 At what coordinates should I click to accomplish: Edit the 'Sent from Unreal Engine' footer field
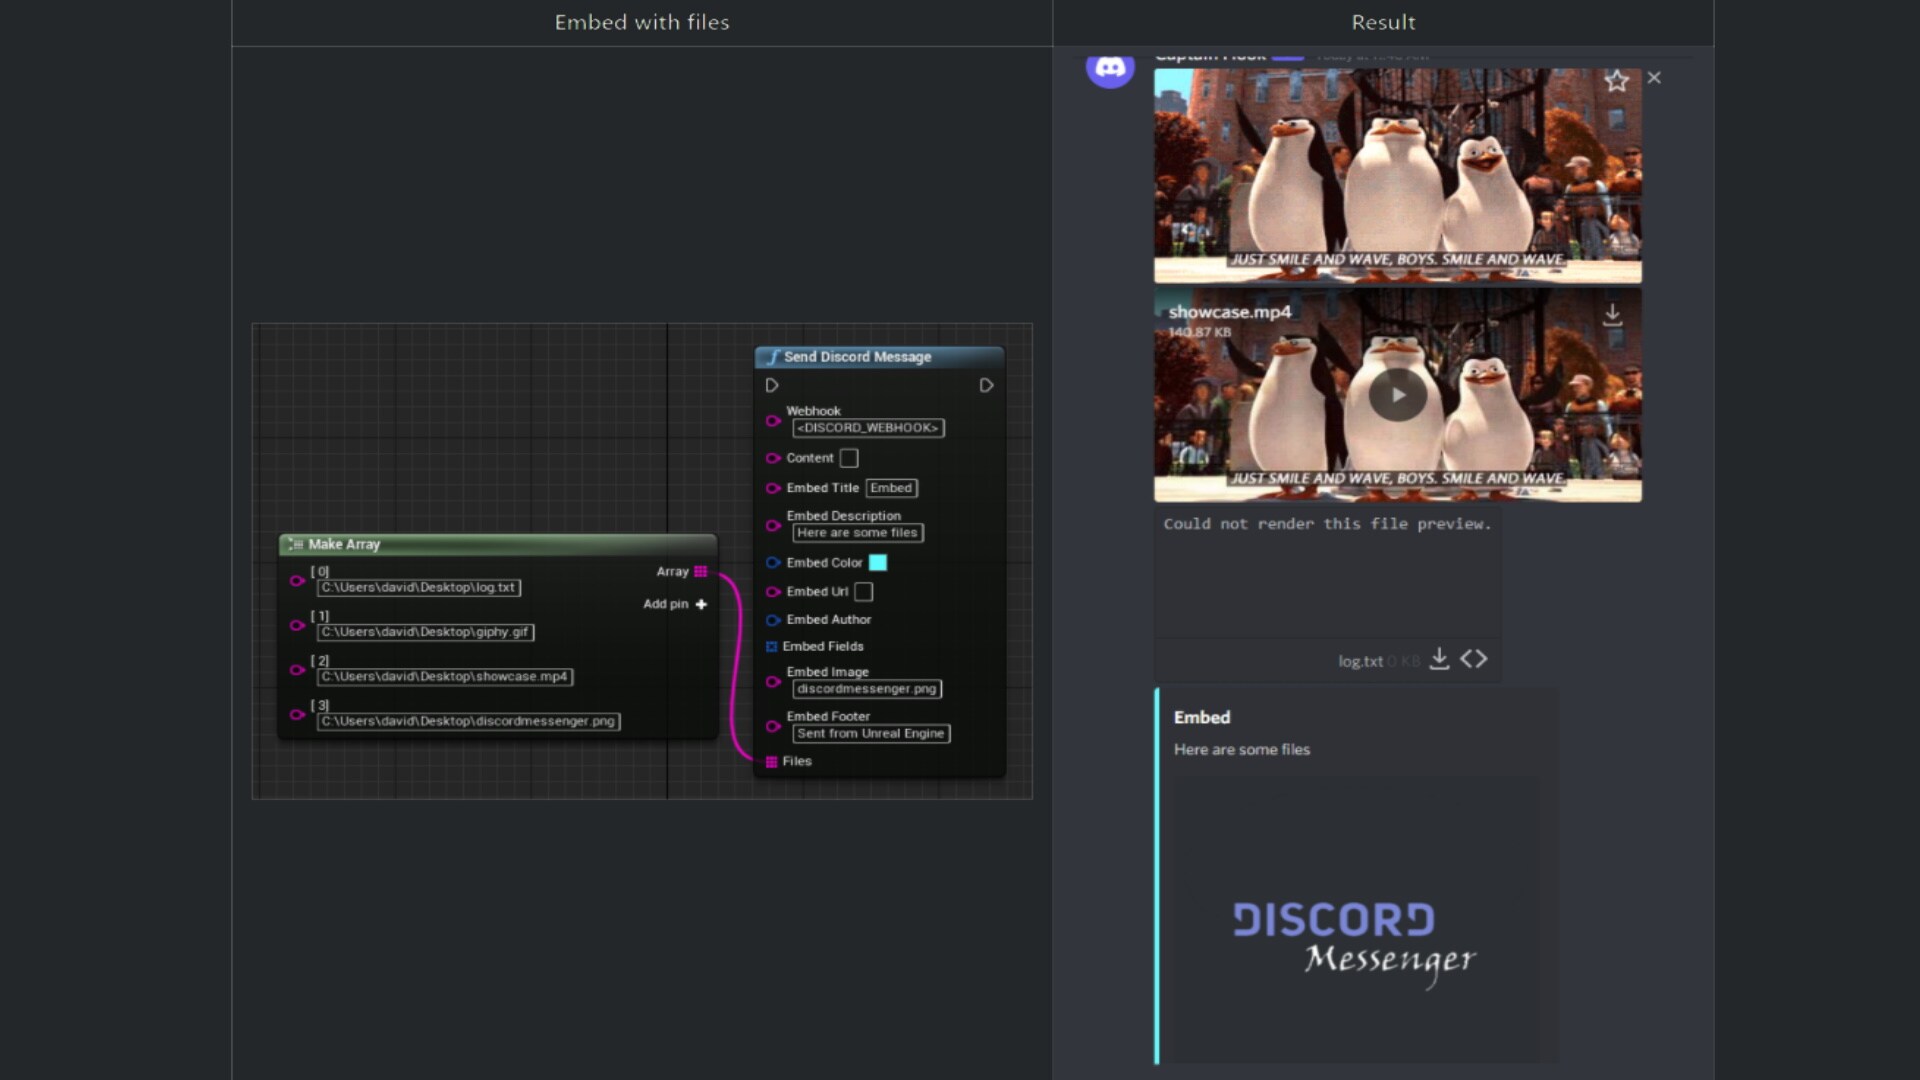coord(871,734)
